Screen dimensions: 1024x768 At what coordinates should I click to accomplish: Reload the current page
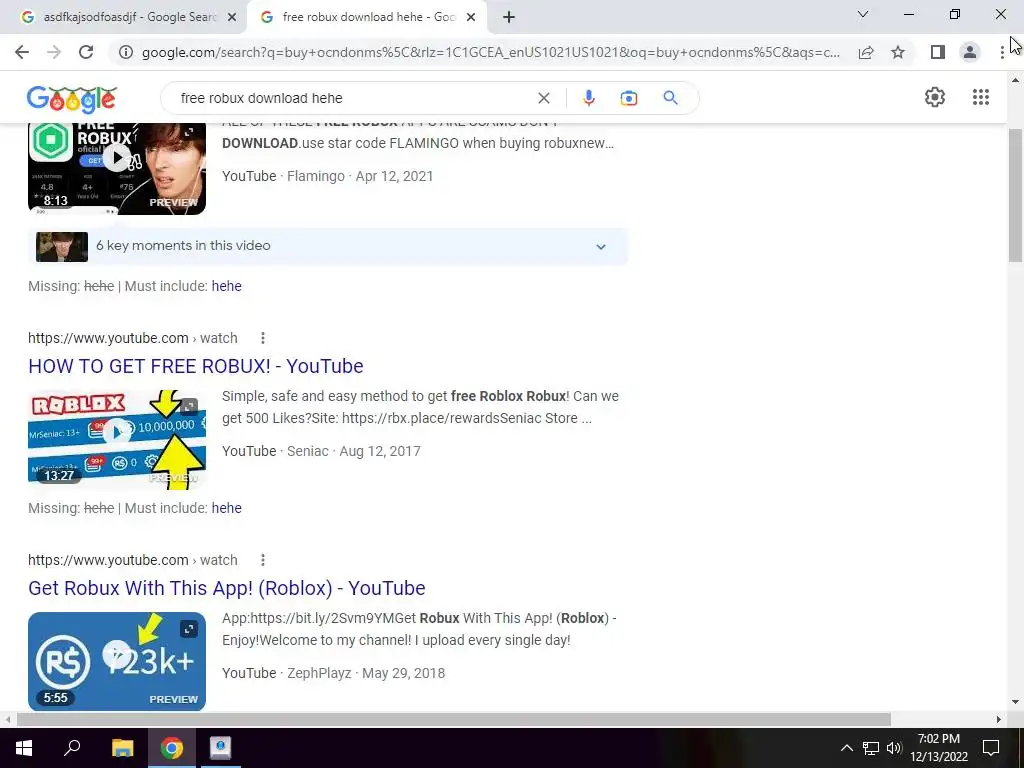pos(86,52)
